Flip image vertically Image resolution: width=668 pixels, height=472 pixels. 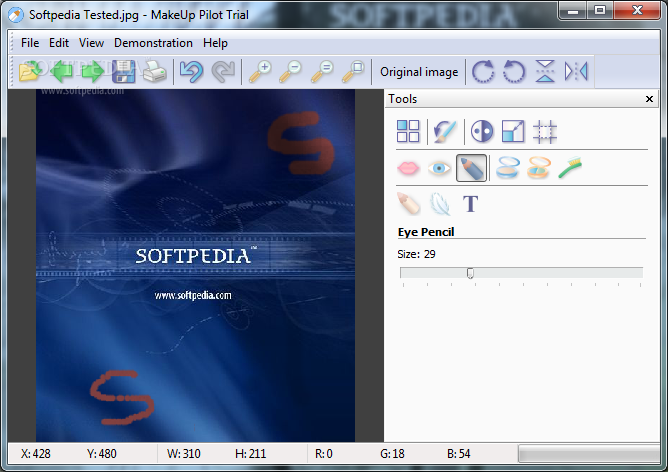click(545, 71)
